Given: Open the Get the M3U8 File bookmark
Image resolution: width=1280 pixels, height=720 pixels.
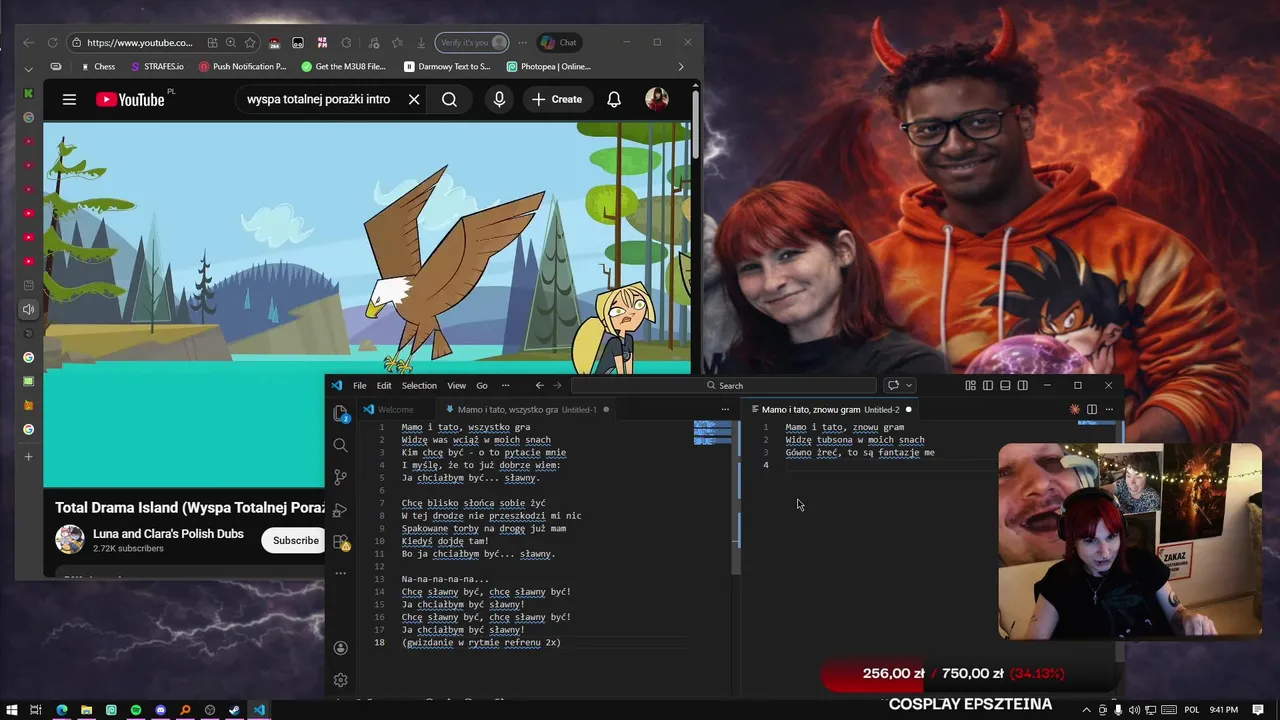Looking at the screenshot, I should pyautogui.click(x=343, y=67).
